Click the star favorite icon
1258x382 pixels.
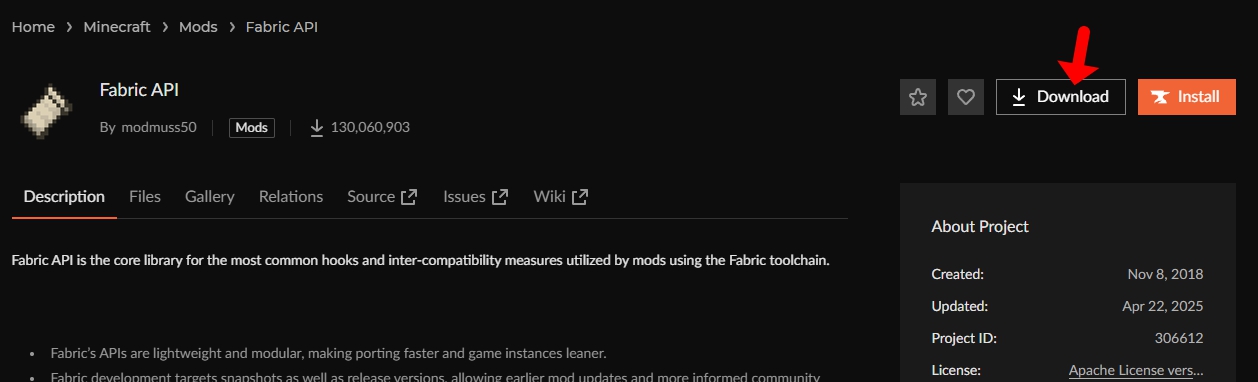(x=918, y=97)
